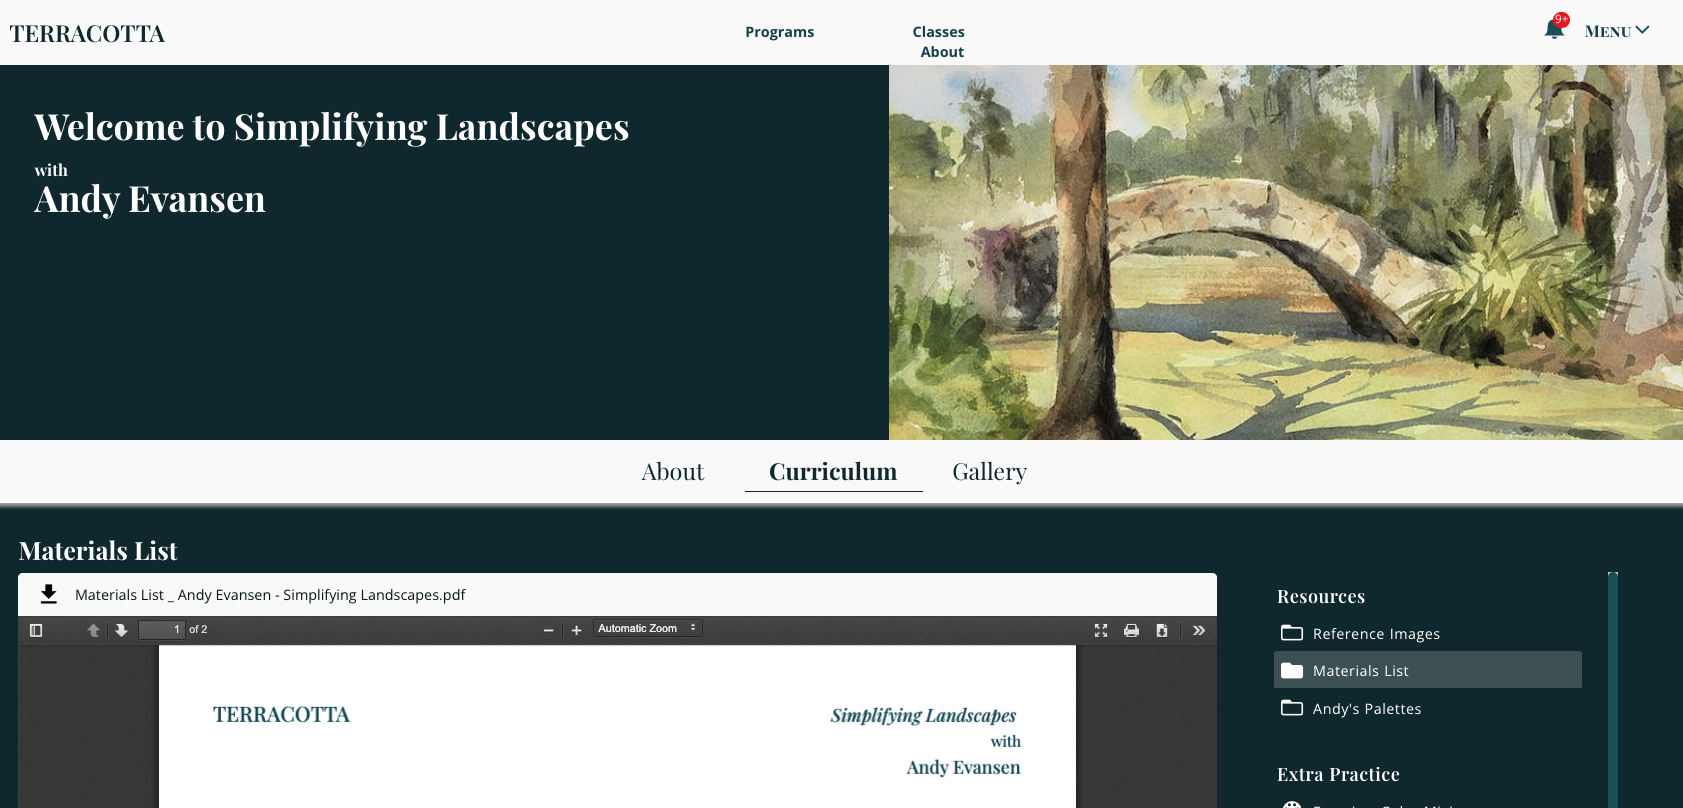
Task: Print the PDF document
Action: coord(1131,630)
